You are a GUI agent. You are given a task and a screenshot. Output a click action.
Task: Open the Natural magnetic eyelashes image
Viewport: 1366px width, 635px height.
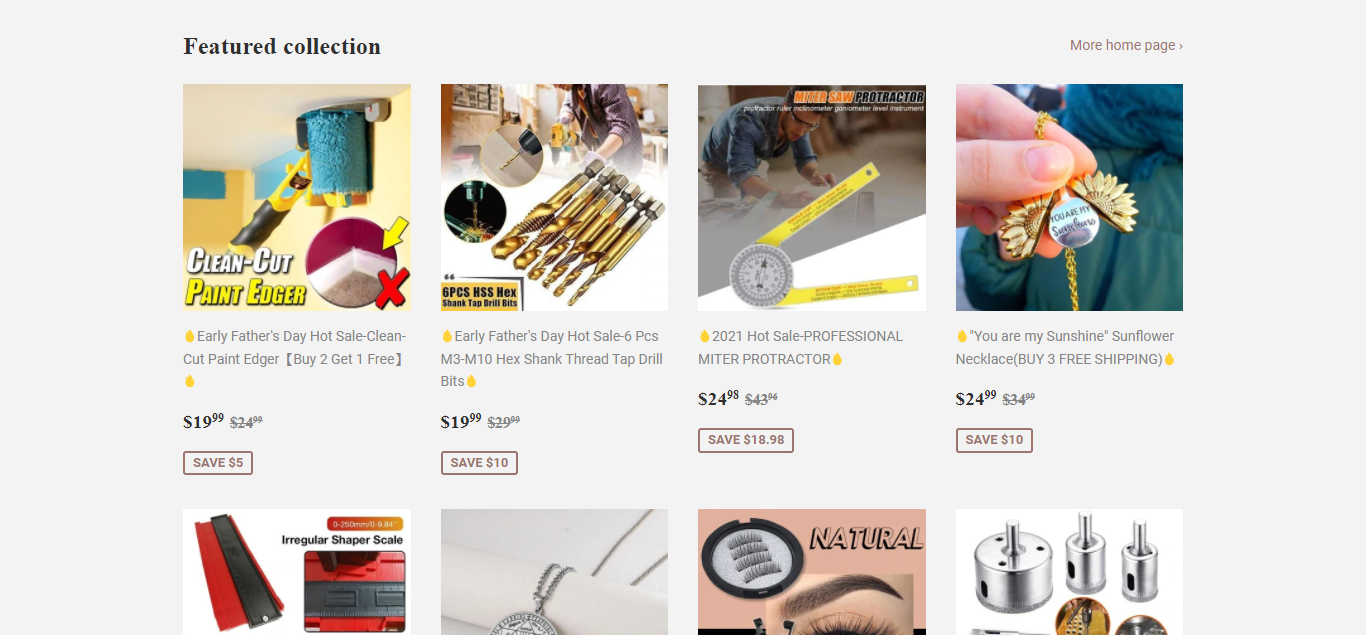812,572
